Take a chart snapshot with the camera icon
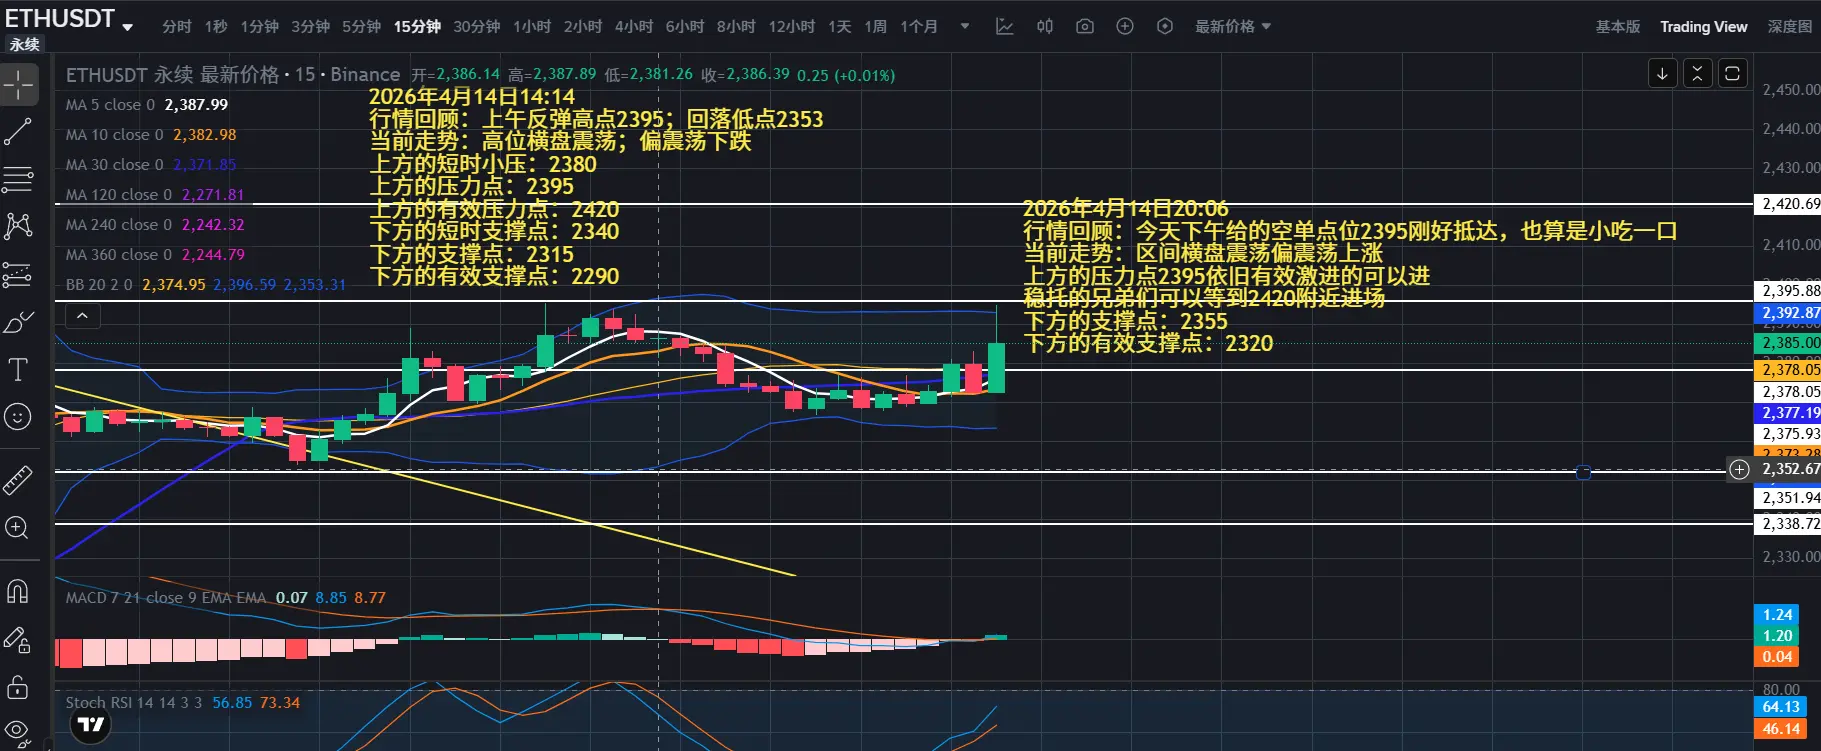 (1085, 27)
